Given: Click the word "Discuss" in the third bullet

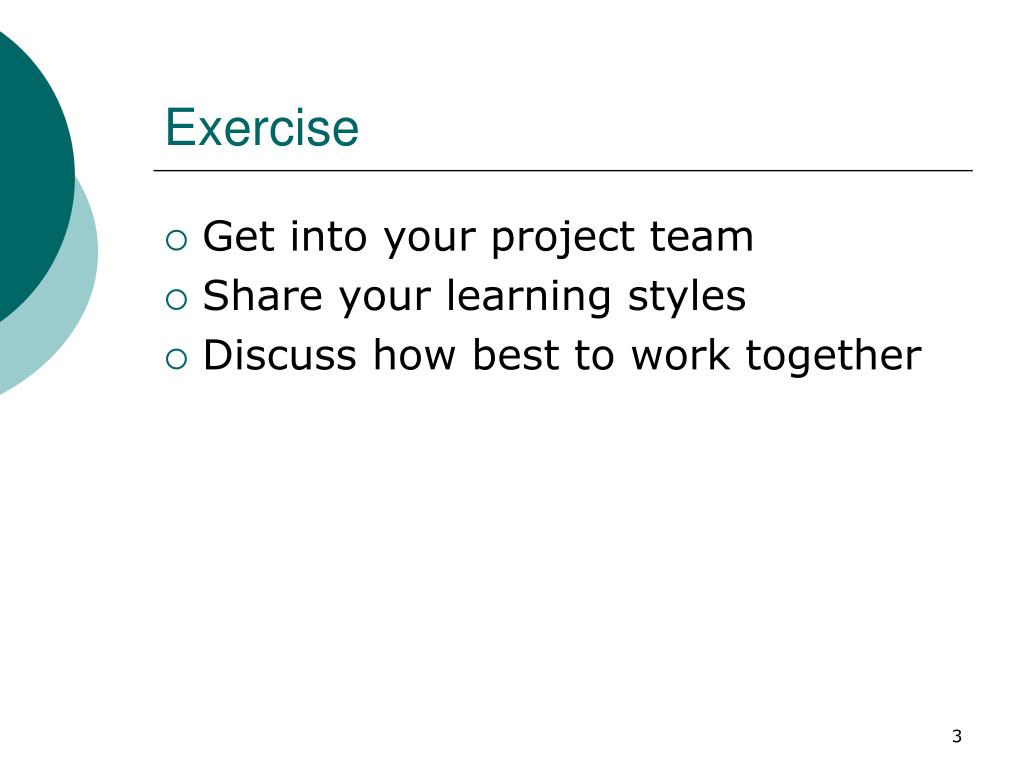Looking at the screenshot, I should pos(280,355).
